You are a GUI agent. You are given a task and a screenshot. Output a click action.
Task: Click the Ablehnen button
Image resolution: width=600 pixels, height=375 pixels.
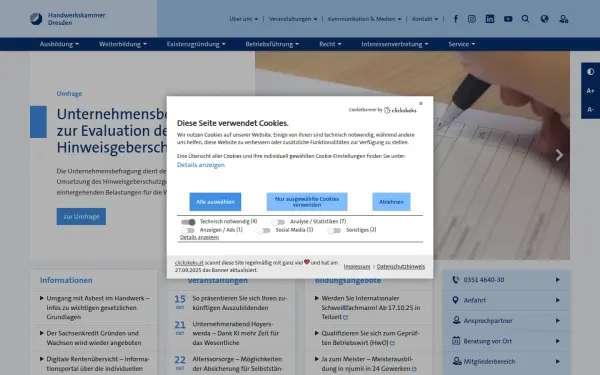pyautogui.click(x=391, y=202)
